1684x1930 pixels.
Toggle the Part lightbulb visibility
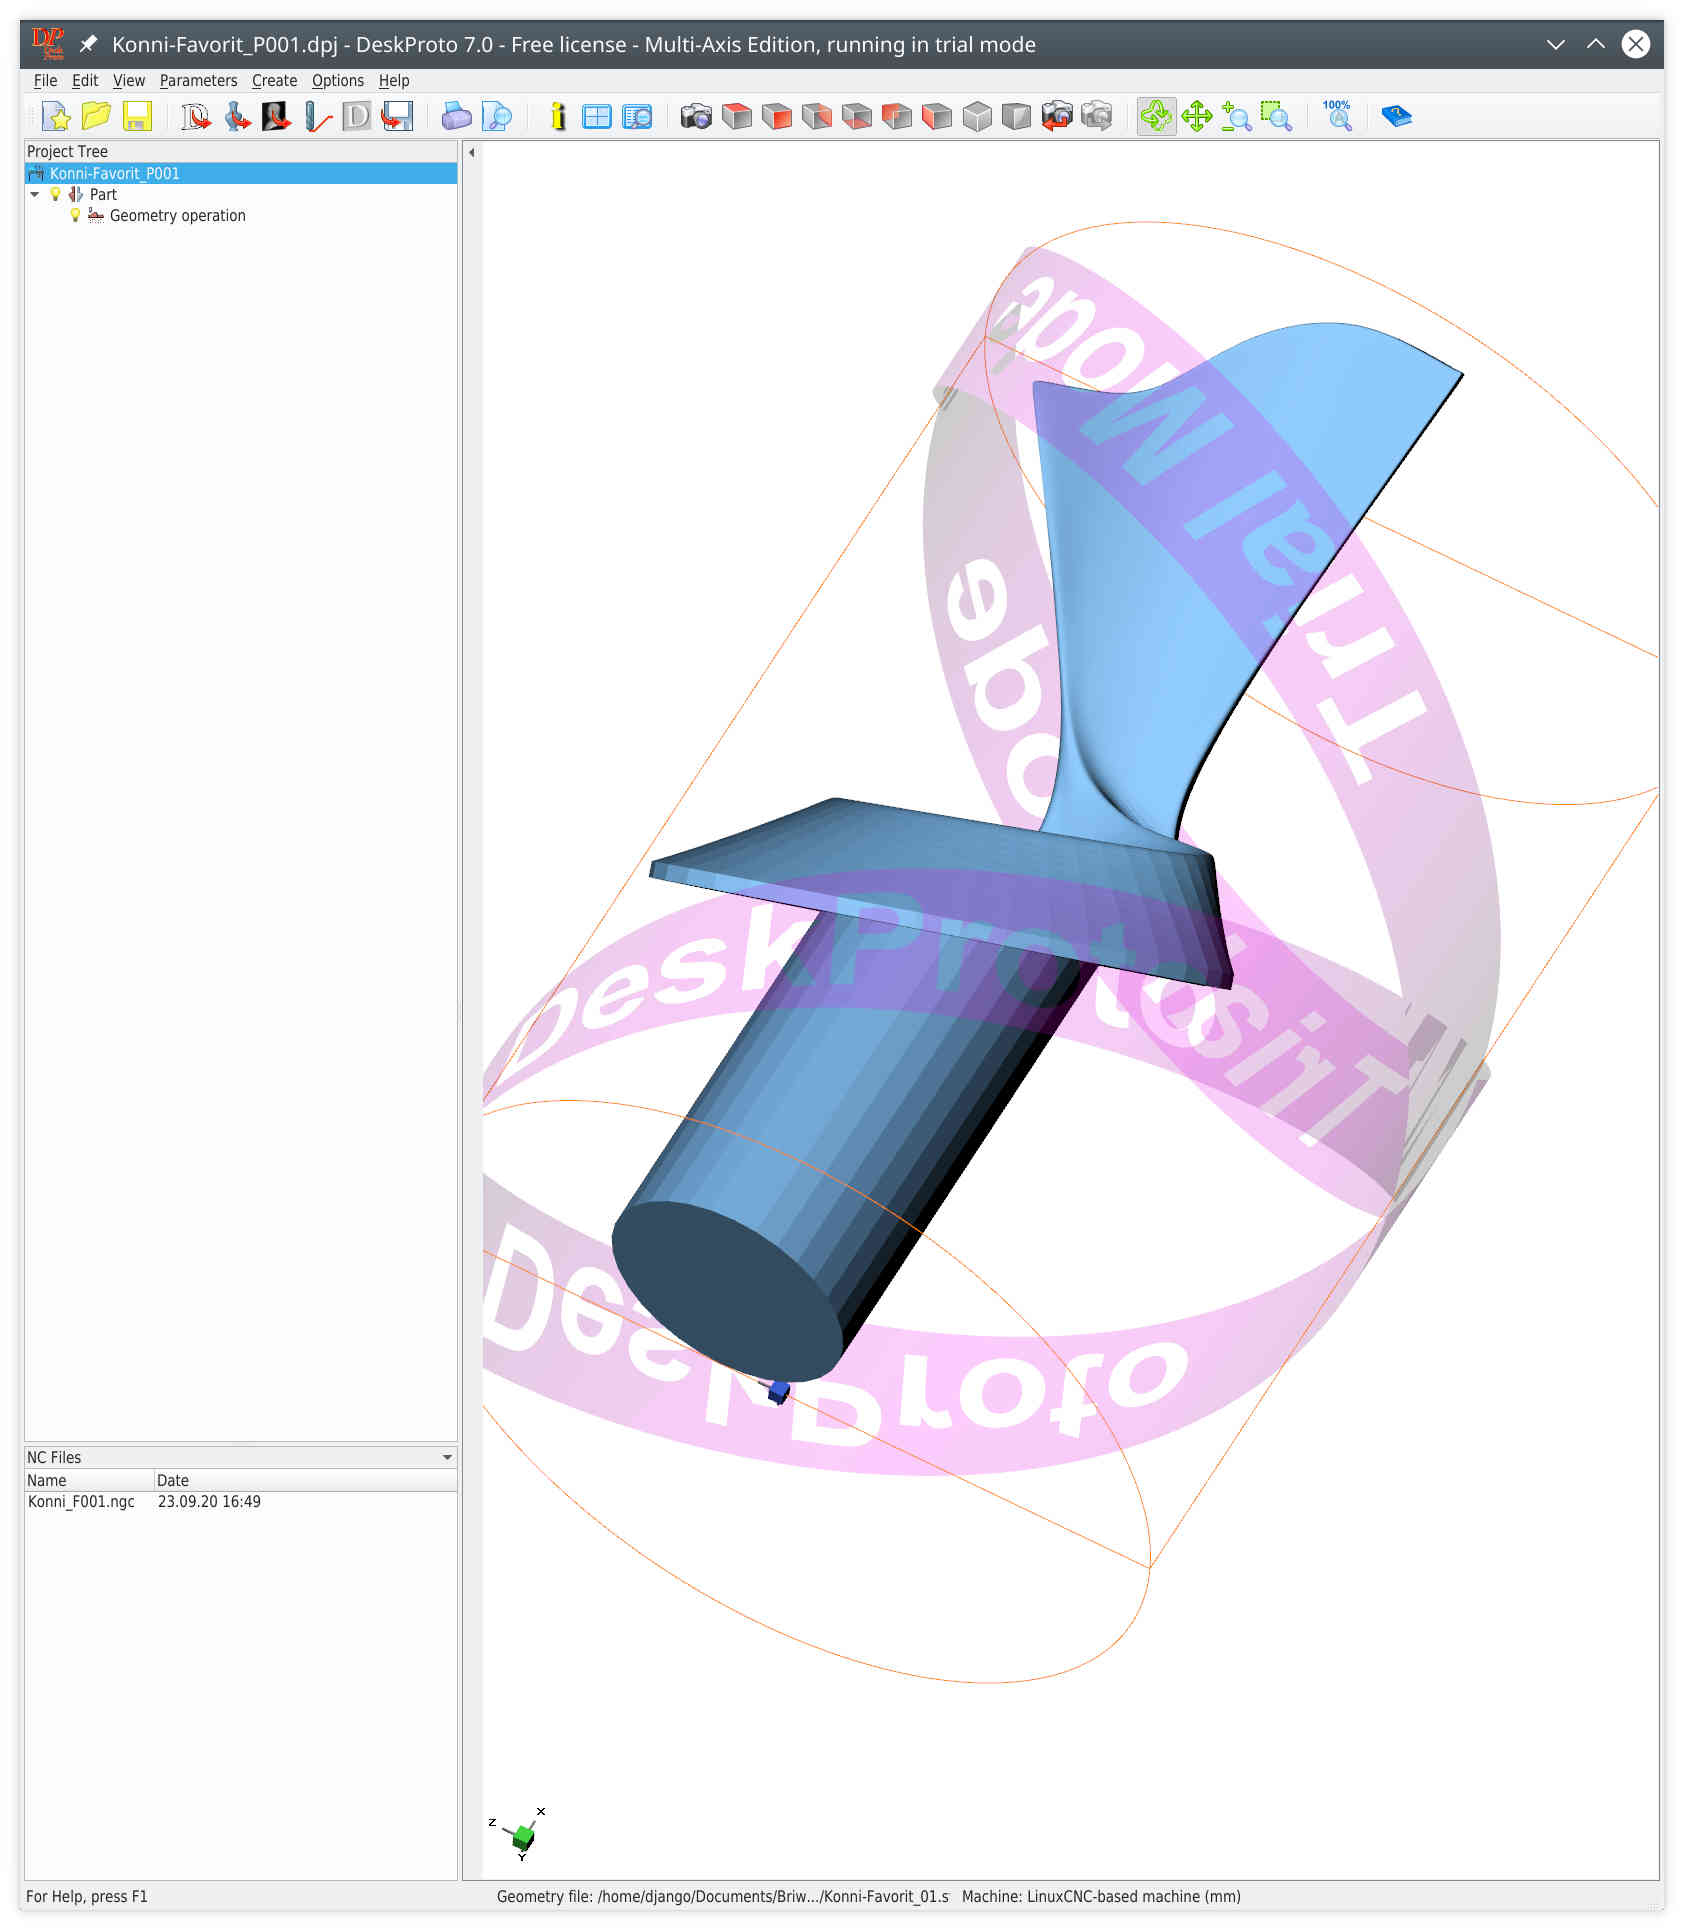[x=56, y=194]
